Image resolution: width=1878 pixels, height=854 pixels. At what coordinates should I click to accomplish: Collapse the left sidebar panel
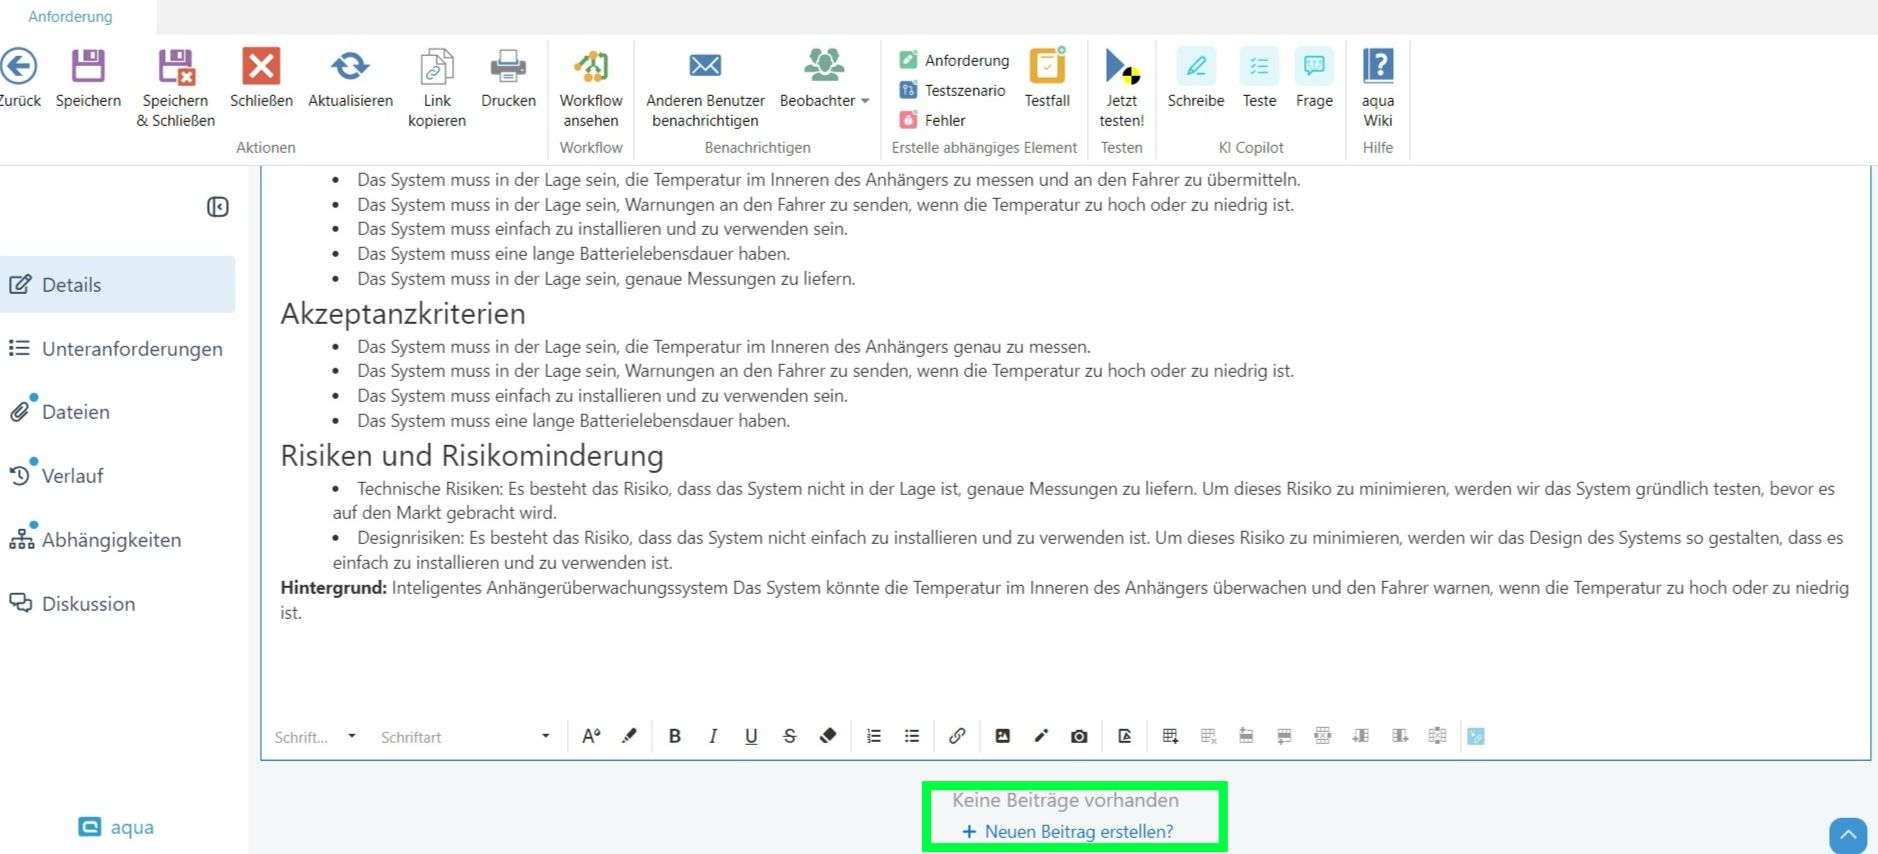coord(218,207)
